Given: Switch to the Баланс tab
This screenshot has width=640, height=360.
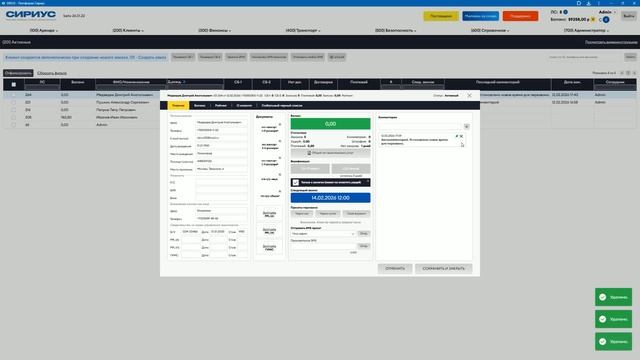Looking at the screenshot, I should [200, 105].
